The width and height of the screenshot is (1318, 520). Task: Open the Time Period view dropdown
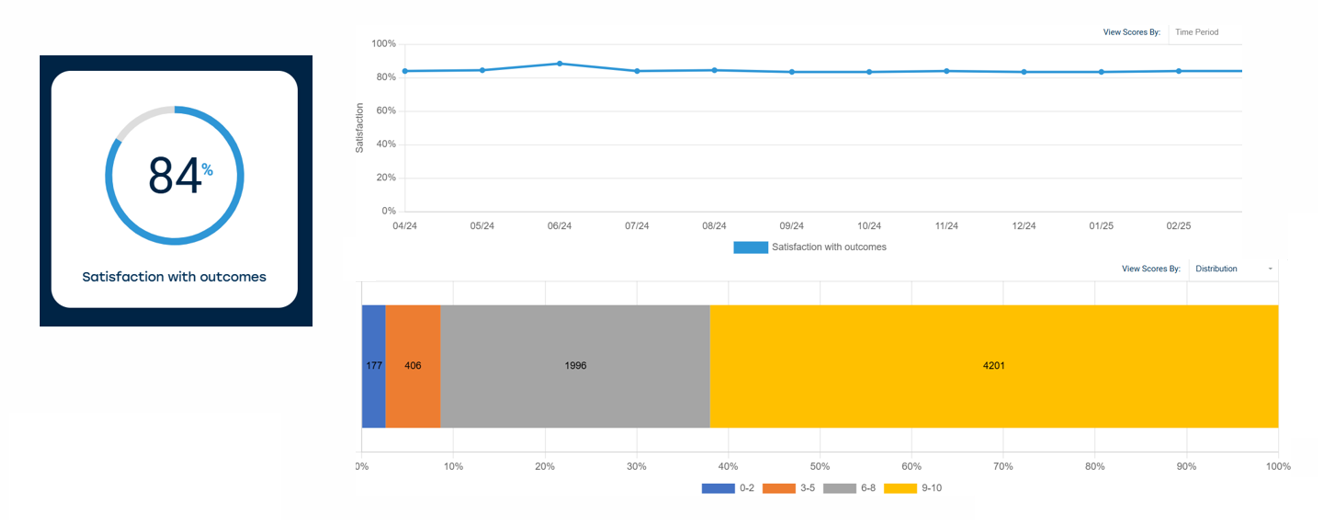tap(1206, 32)
